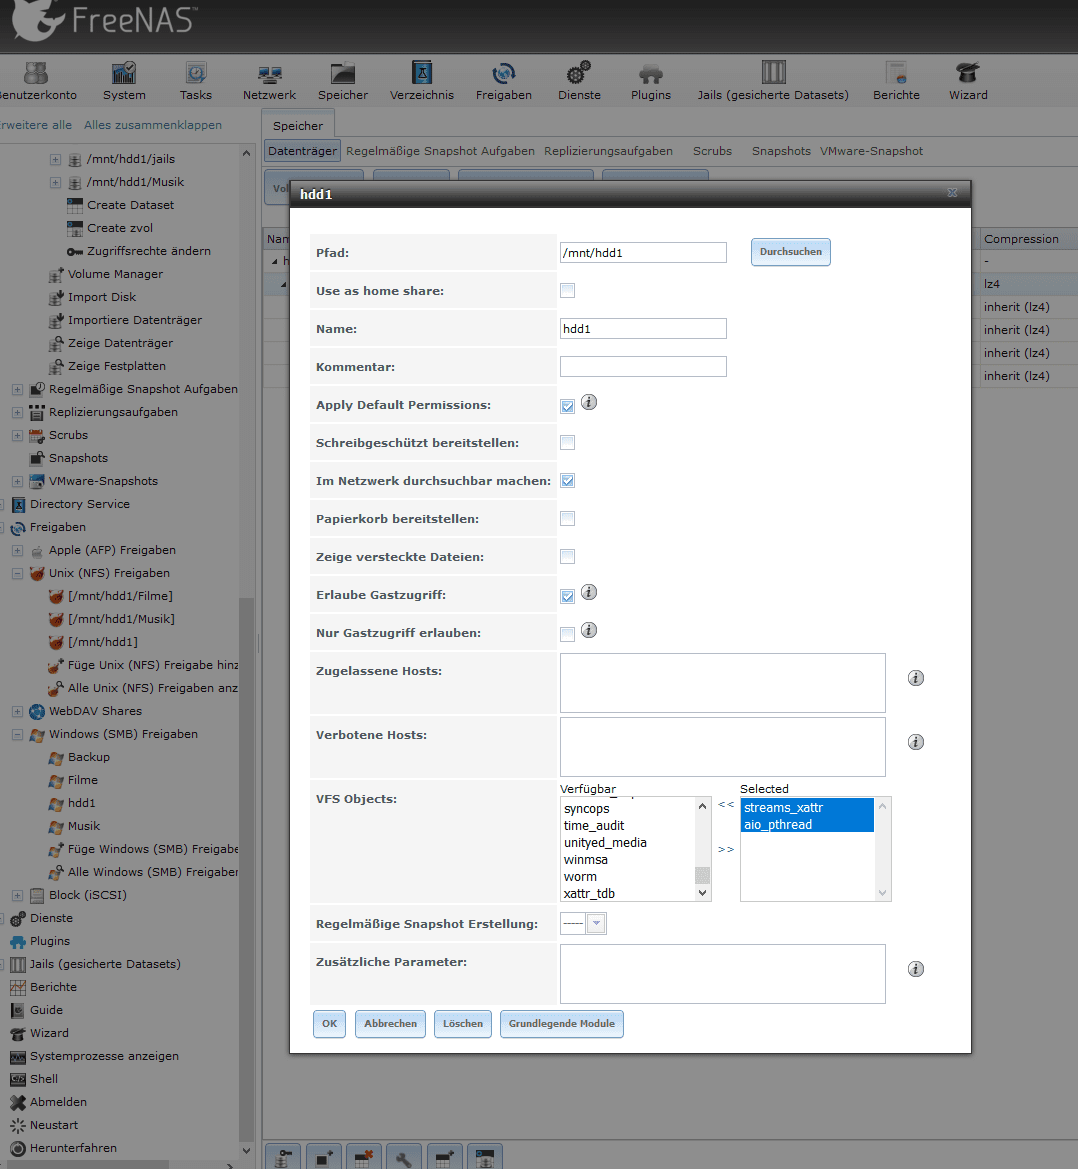This screenshot has height=1169, width=1078.
Task: Switch to Regelmäßige Snapshot Aufgaben tab
Action: coord(440,151)
